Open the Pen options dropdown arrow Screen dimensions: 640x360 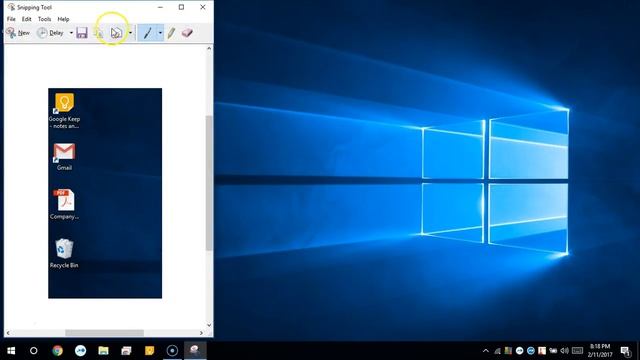[160, 33]
